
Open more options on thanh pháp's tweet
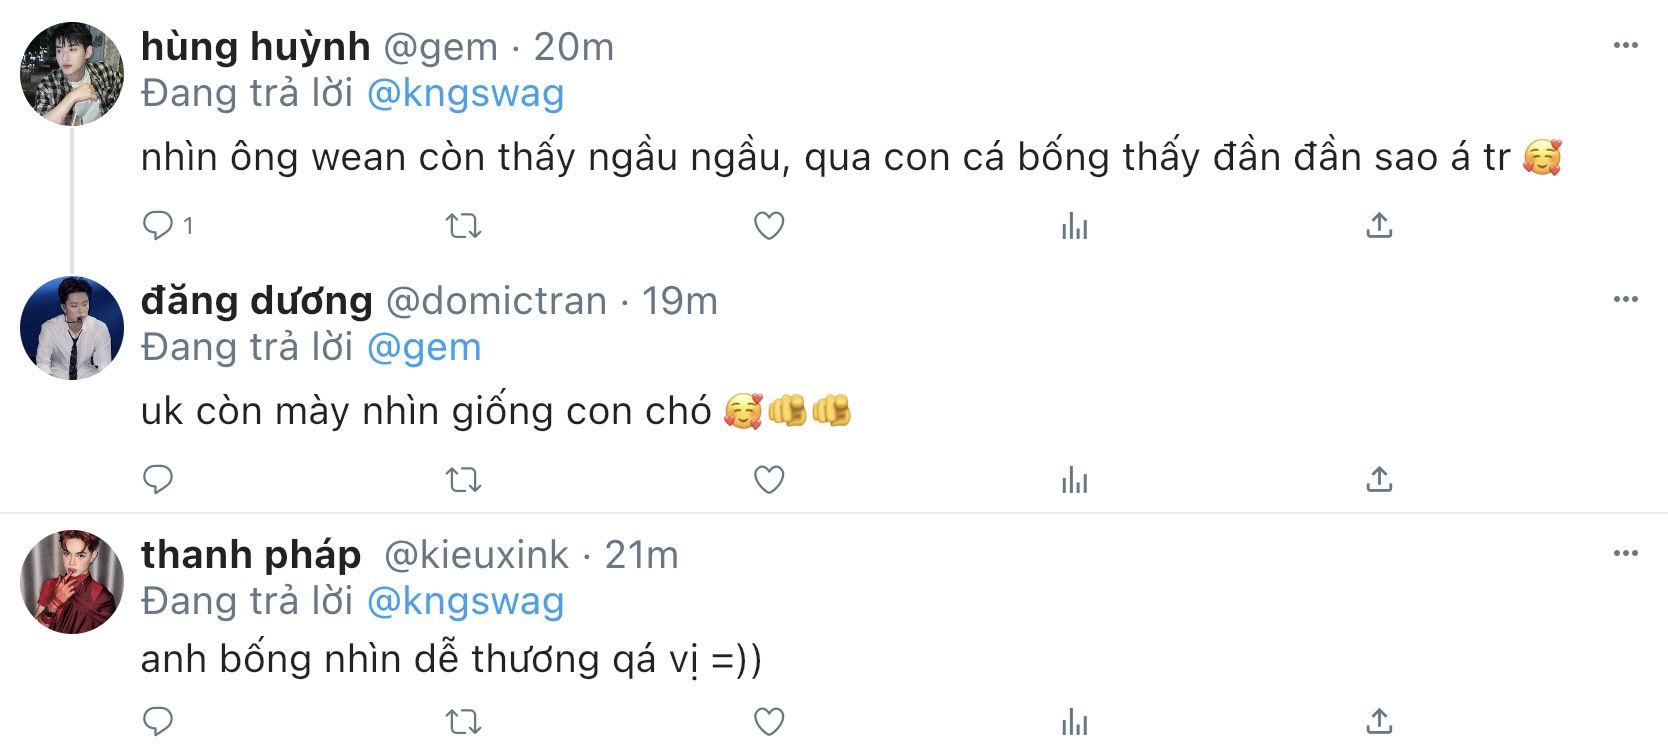(x=1625, y=553)
